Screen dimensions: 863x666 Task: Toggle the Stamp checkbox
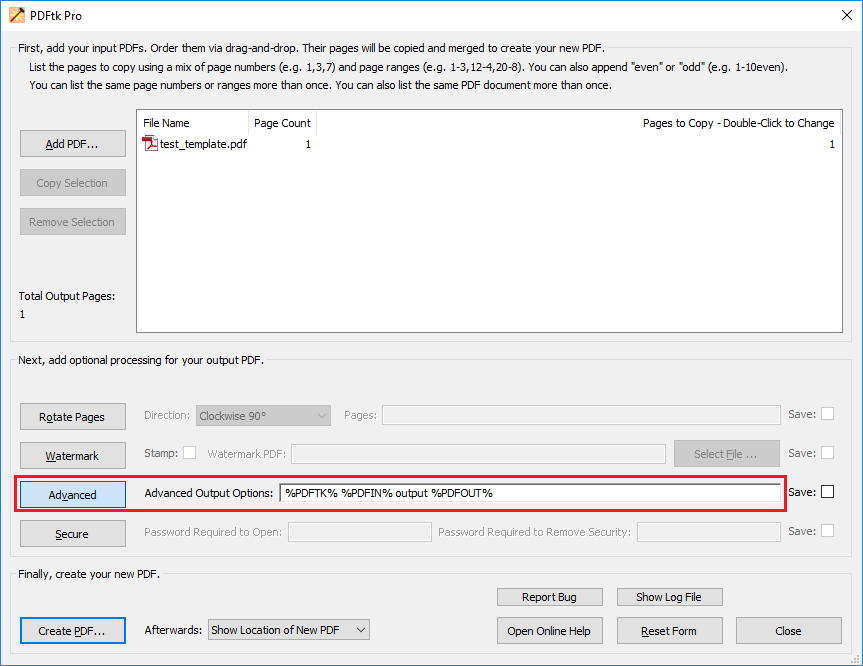tap(189, 453)
